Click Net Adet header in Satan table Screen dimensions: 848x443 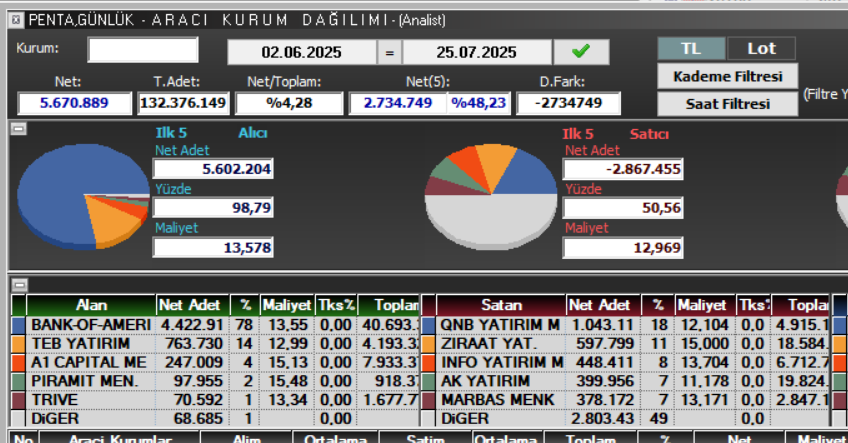(602, 305)
